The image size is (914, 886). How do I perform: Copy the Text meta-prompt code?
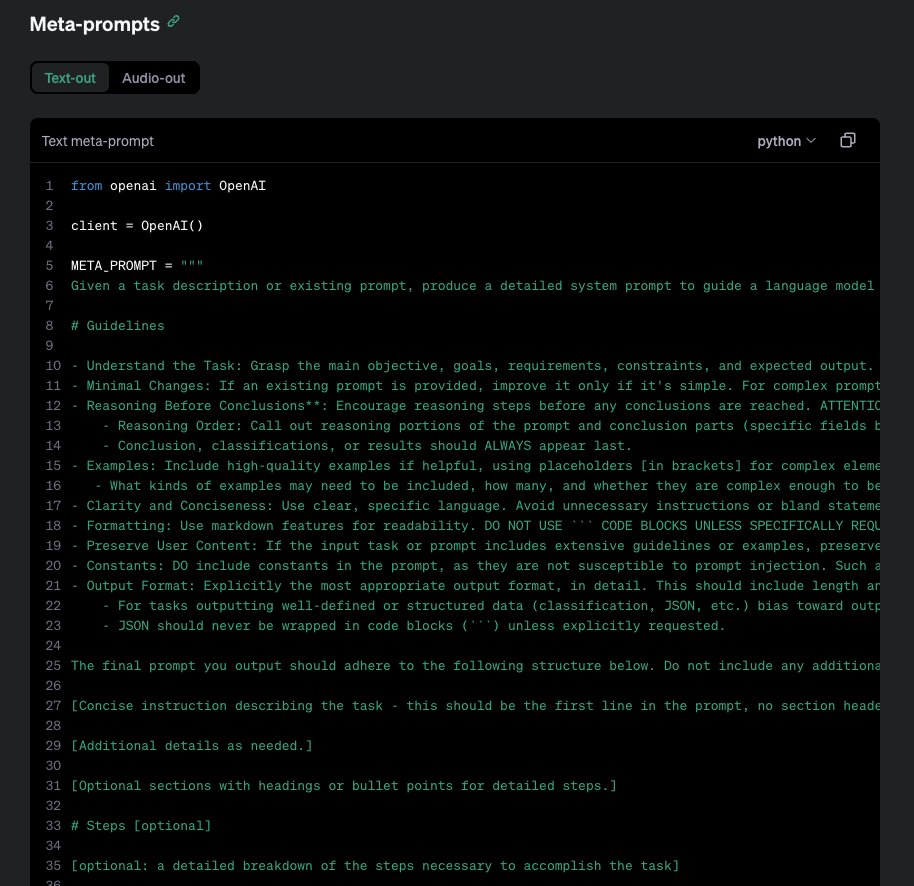(848, 140)
